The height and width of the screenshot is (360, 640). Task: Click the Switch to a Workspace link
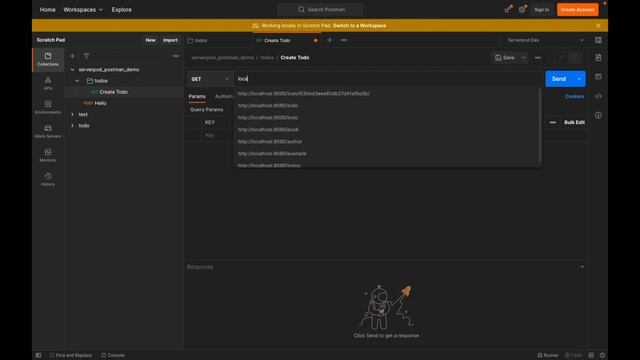click(359, 25)
